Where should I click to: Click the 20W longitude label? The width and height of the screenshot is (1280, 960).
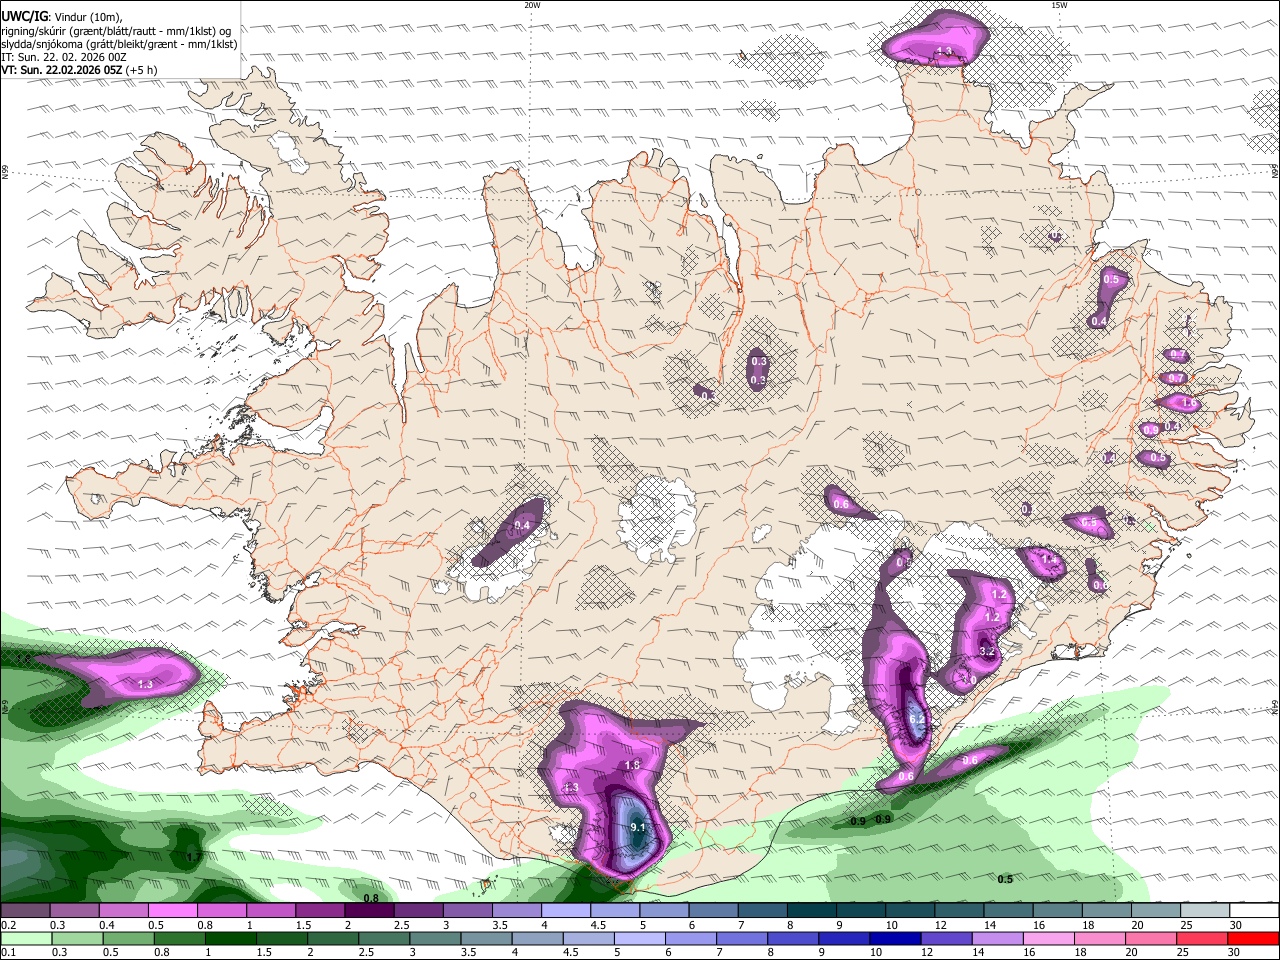click(532, 5)
